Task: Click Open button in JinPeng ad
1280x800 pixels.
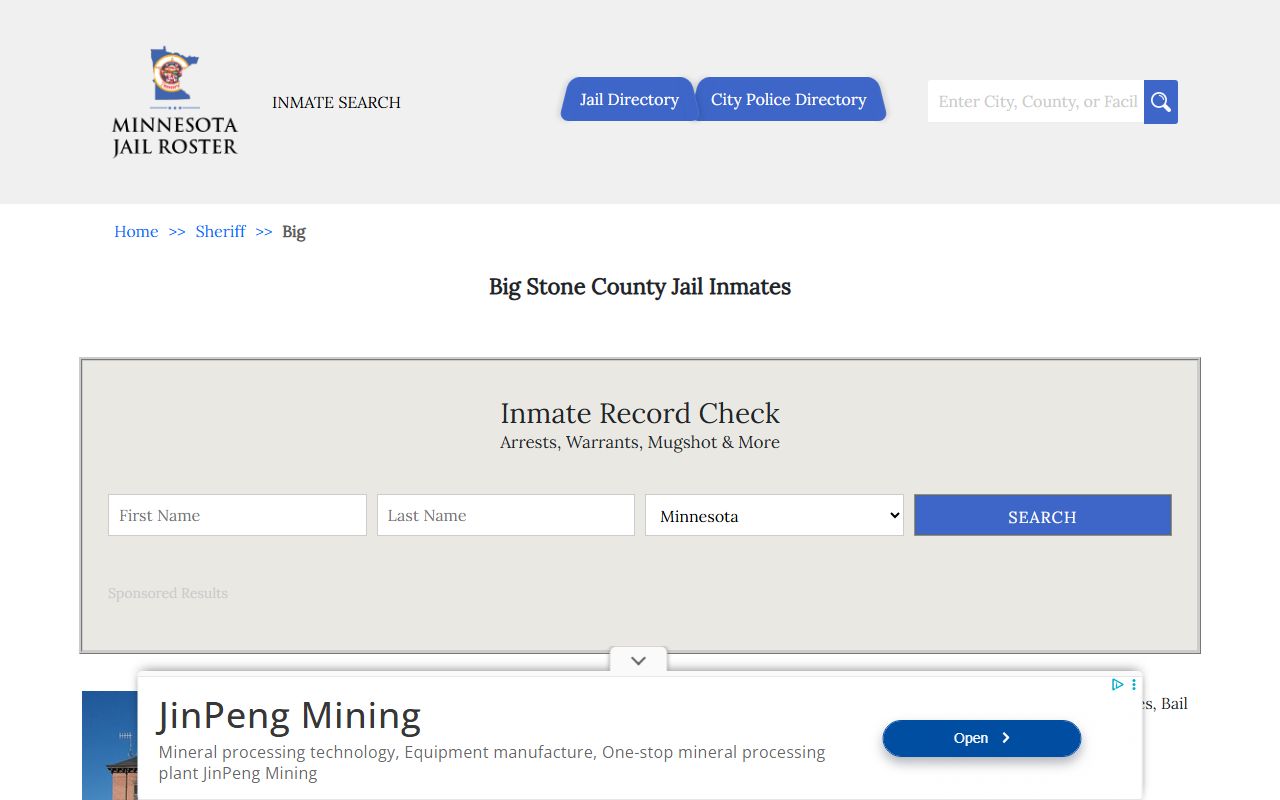Action: 982,738
